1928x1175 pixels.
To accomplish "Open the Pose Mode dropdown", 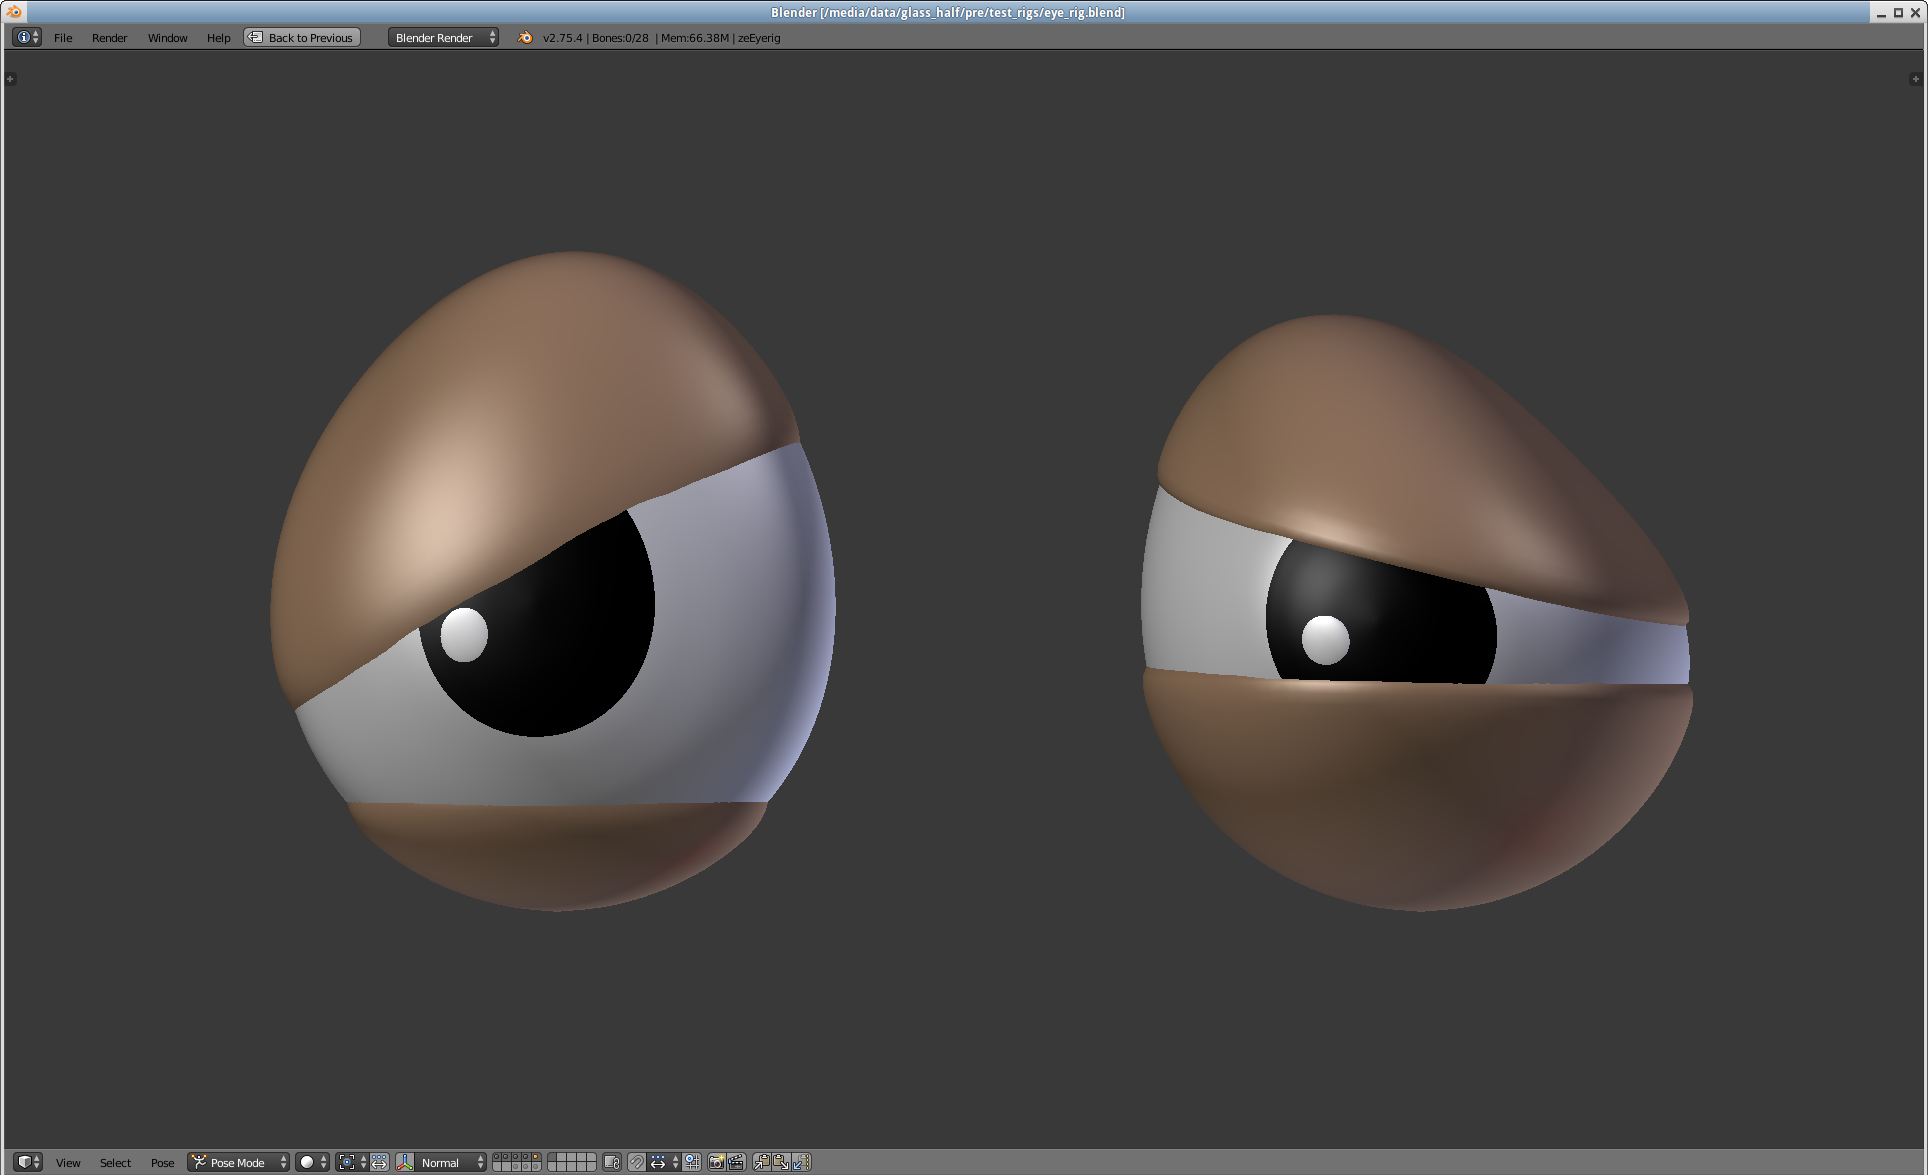I will [x=239, y=1162].
